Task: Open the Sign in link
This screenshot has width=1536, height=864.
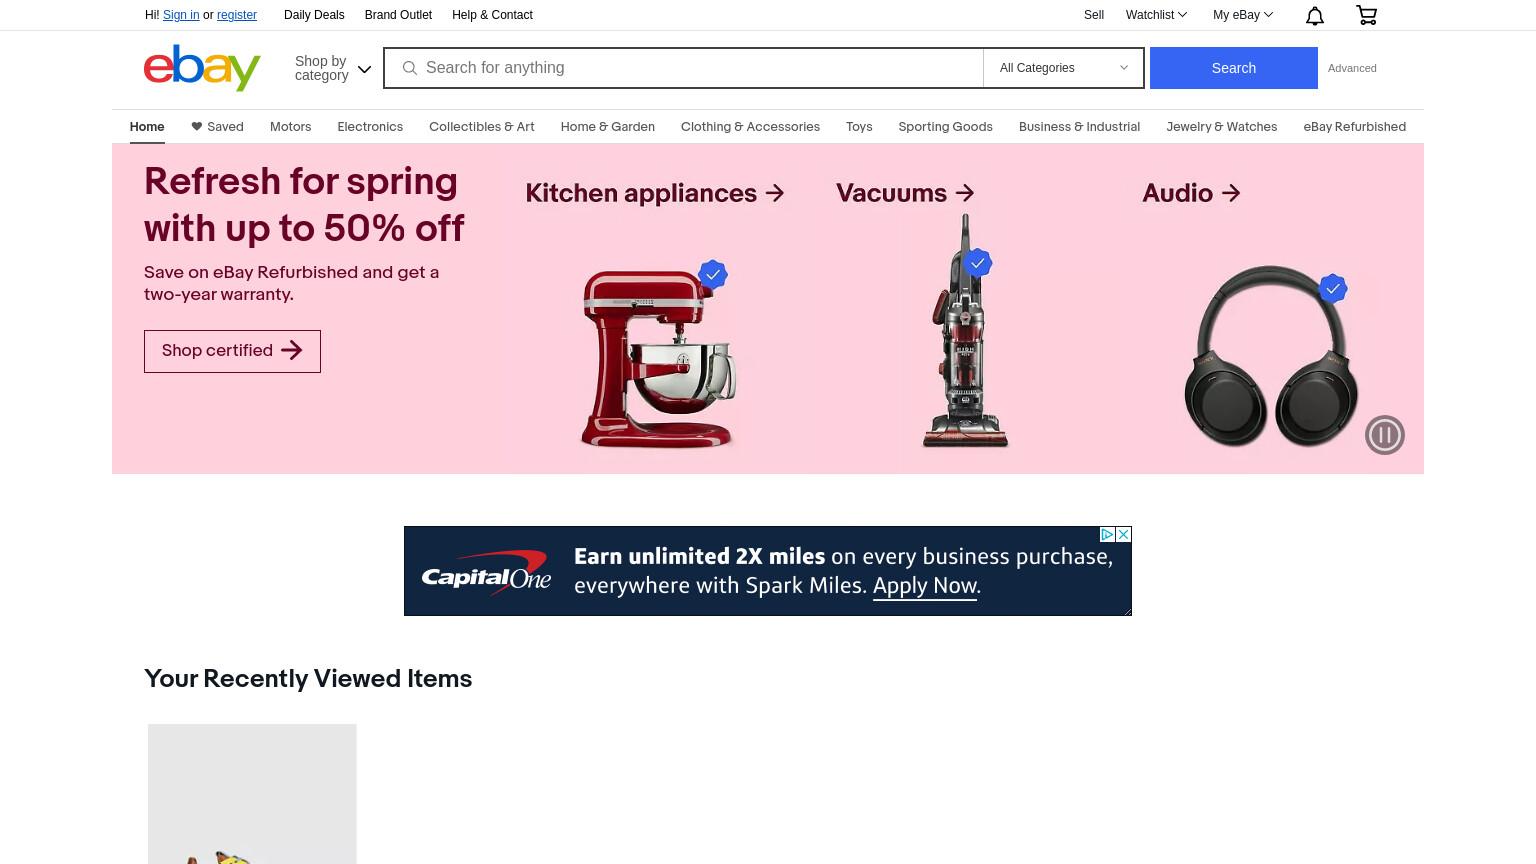Action: point(181,15)
